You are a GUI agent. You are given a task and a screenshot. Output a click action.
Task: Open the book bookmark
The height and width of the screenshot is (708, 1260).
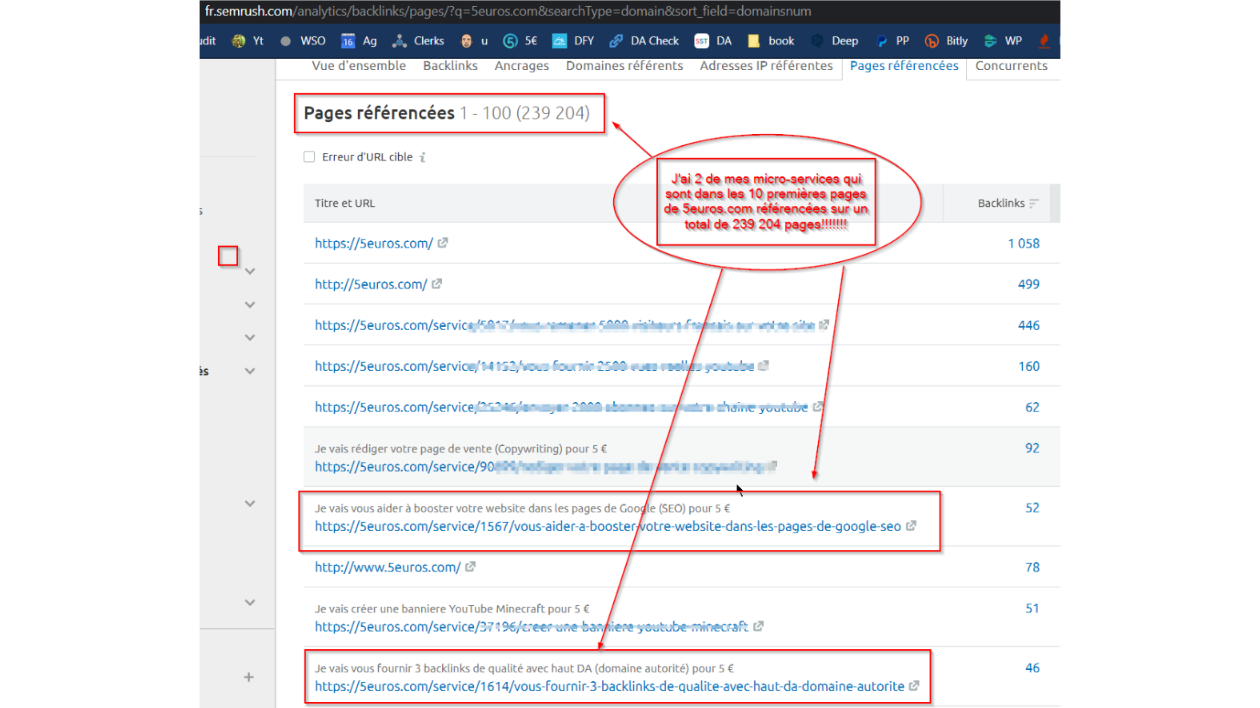point(770,41)
